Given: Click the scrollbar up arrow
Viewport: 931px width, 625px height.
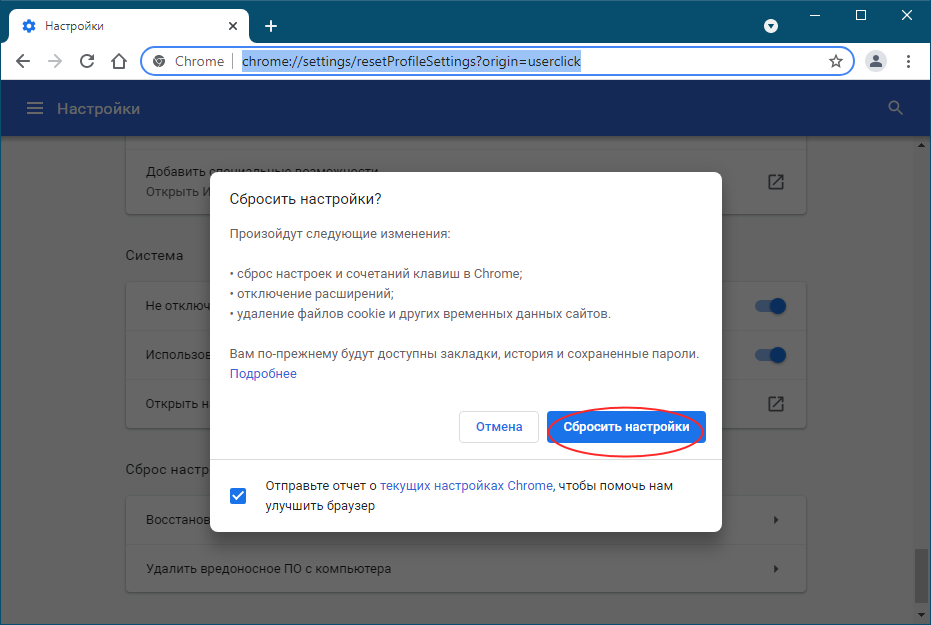Looking at the screenshot, I should pos(921,144).
